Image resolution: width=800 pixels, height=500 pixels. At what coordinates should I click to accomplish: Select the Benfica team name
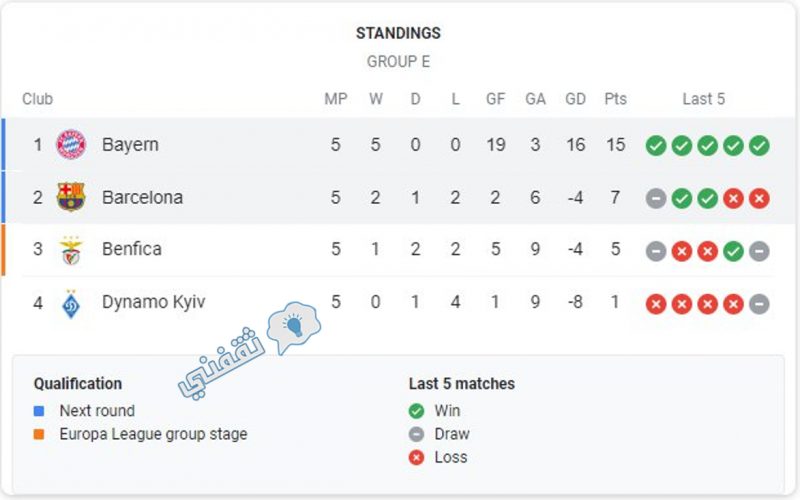pos(132,249)
